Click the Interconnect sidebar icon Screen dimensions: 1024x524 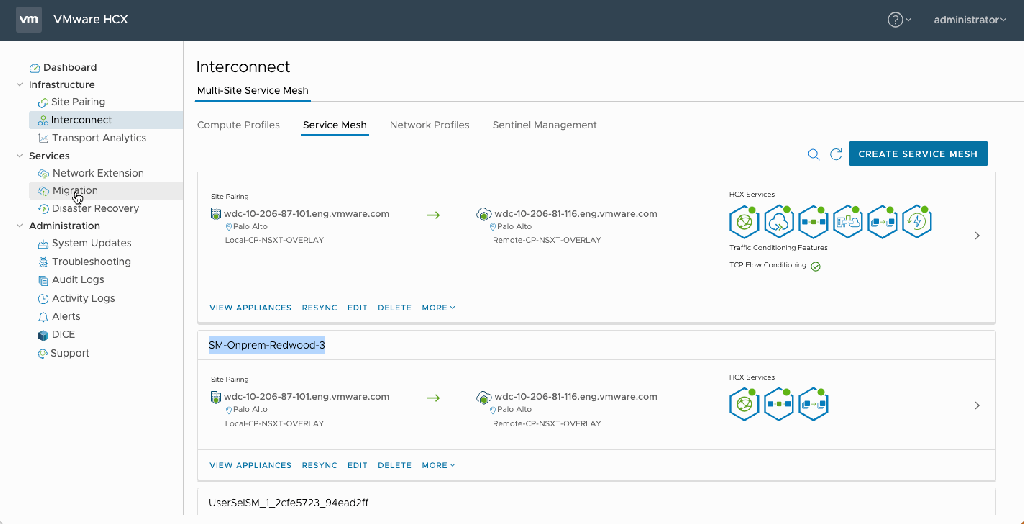pos(44,120)
